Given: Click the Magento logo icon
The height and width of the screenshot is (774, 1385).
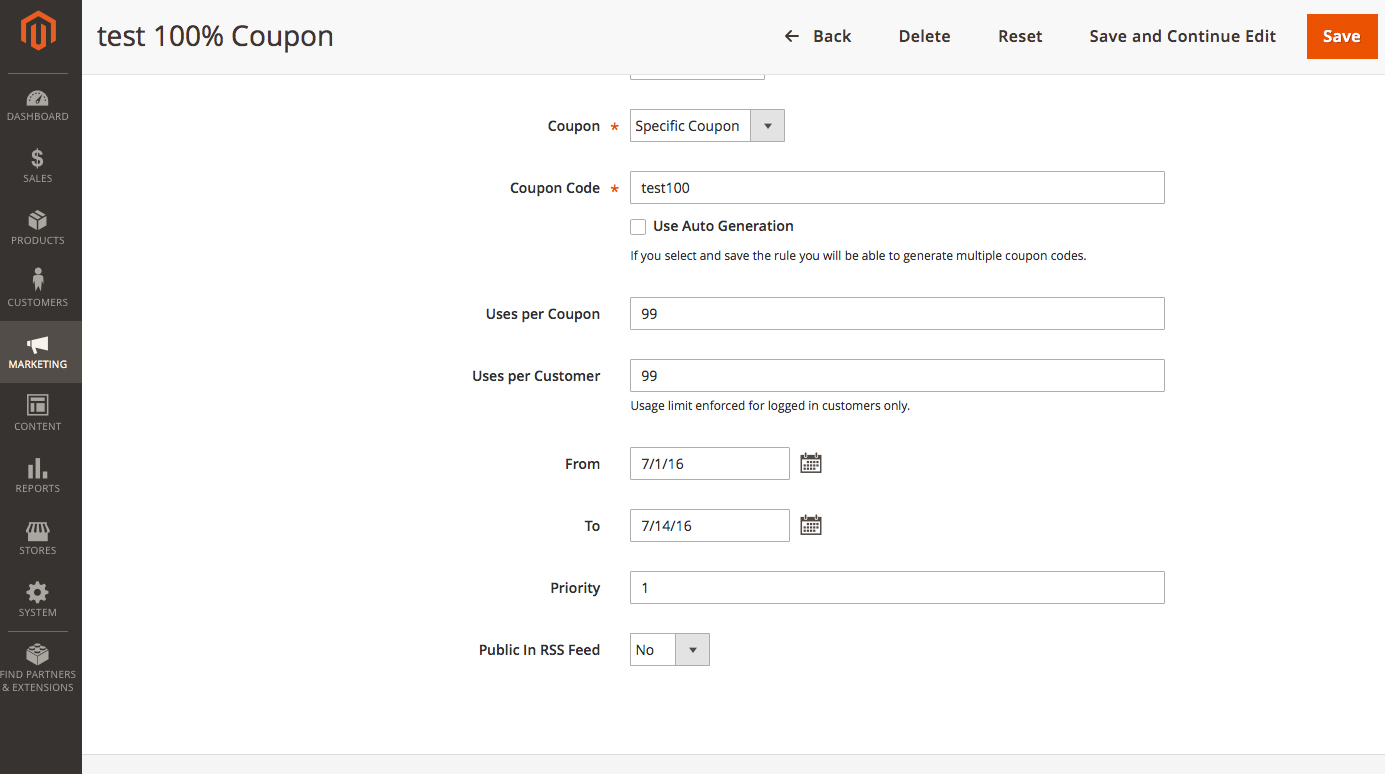Looking at the screenshot, I should 39,32.
